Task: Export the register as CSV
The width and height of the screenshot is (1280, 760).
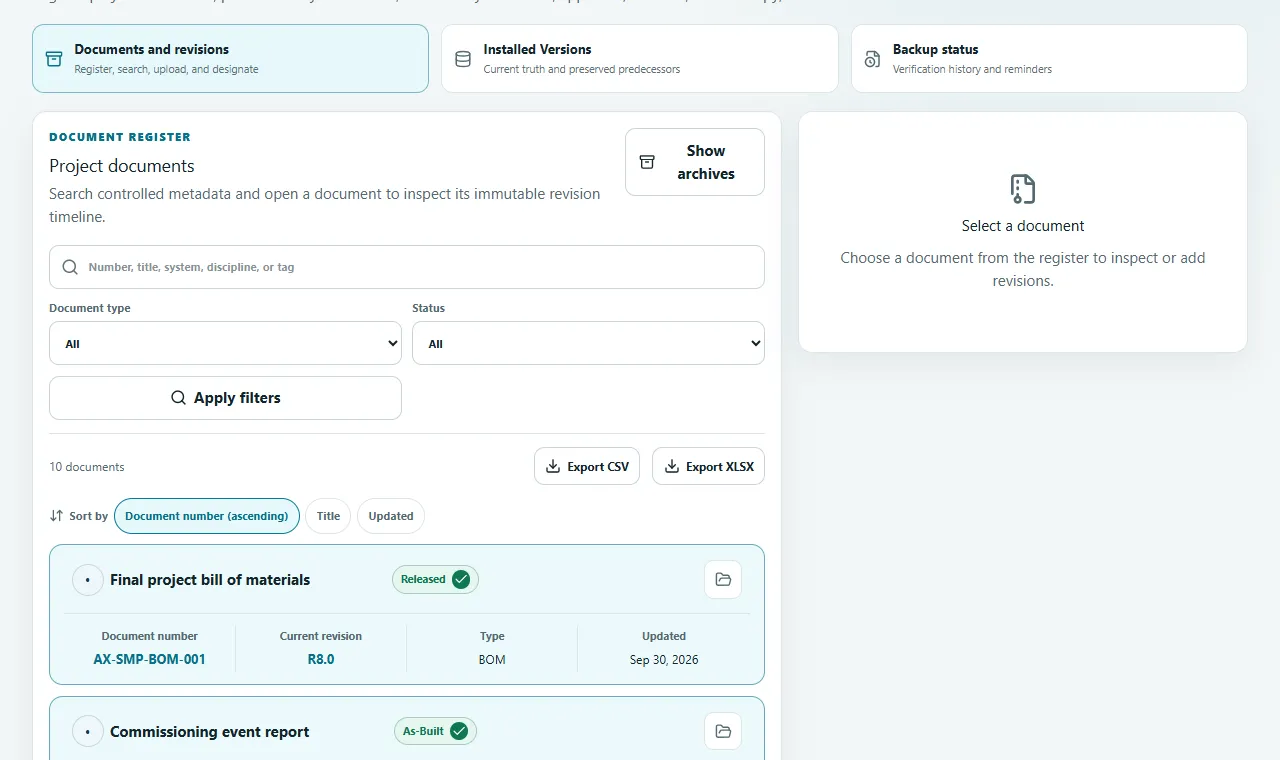Action: click(587, 466)
